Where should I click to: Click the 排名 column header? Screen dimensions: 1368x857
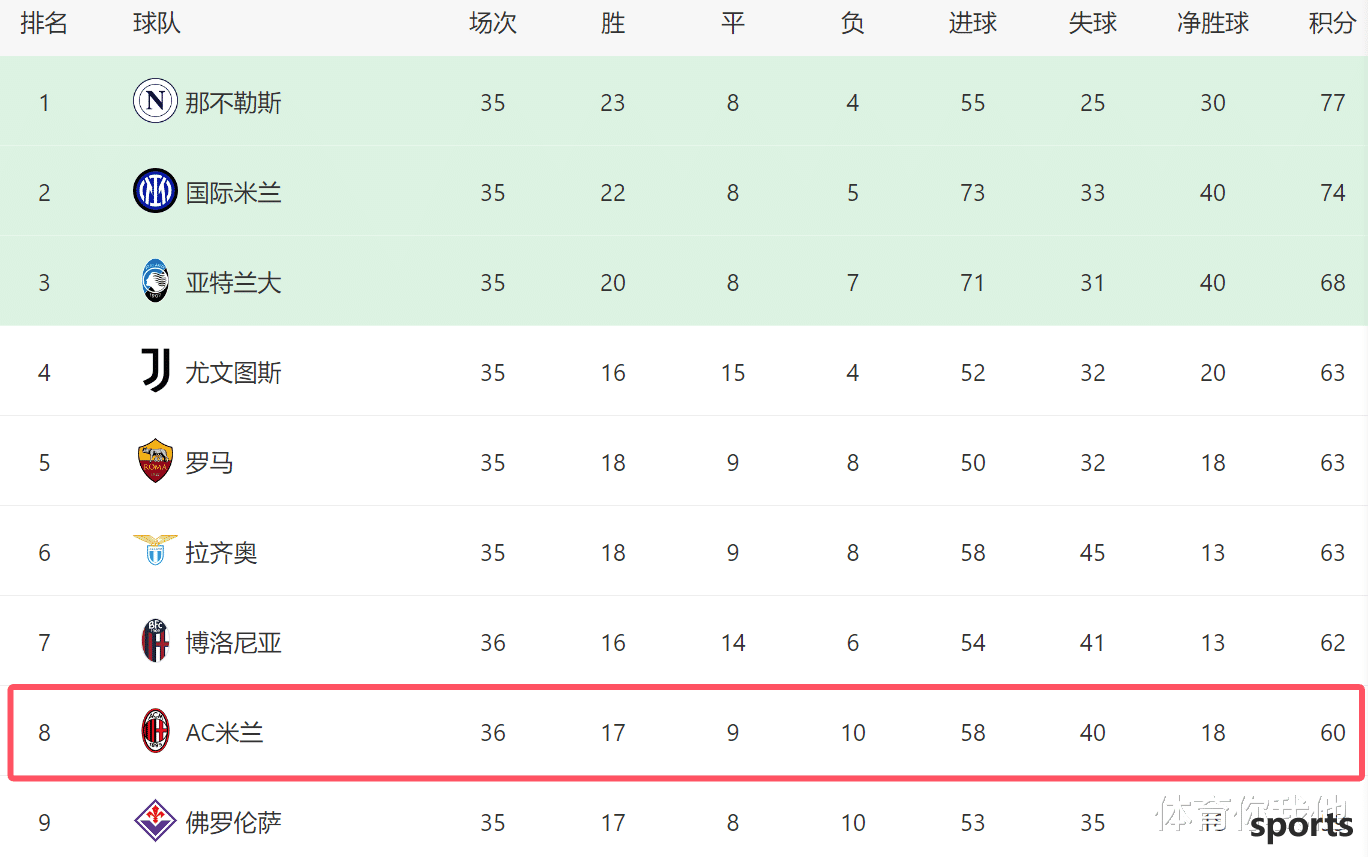[x=44, y=24]
